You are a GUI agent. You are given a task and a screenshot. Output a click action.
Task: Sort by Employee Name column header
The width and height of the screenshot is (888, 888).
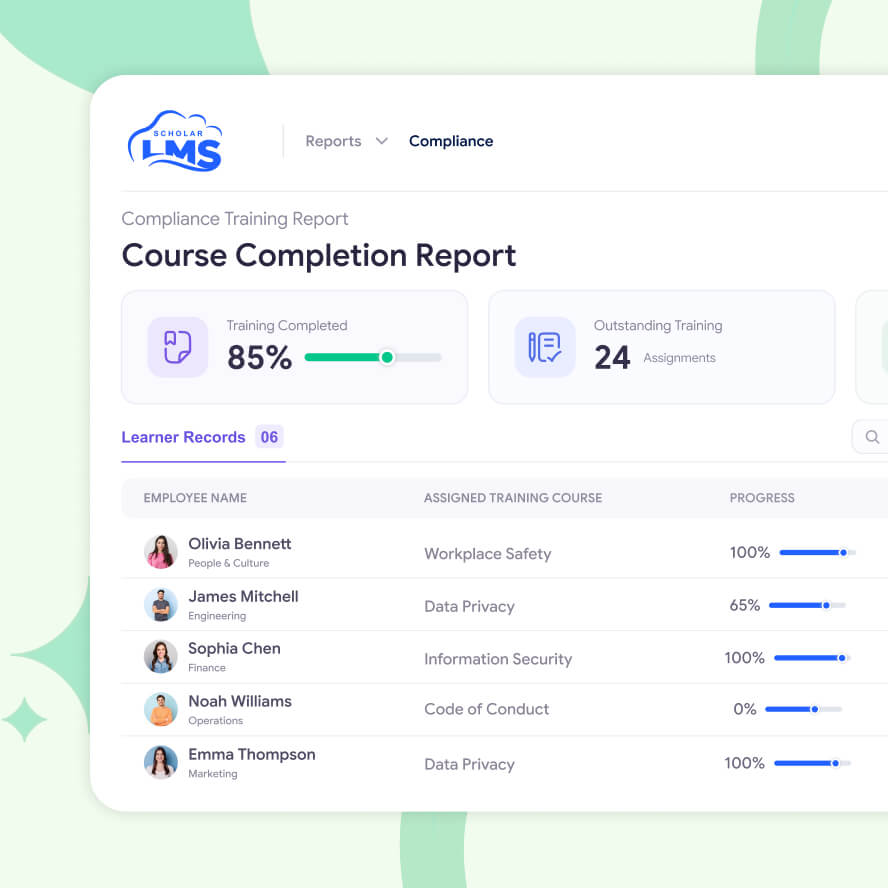pos(195,498)
